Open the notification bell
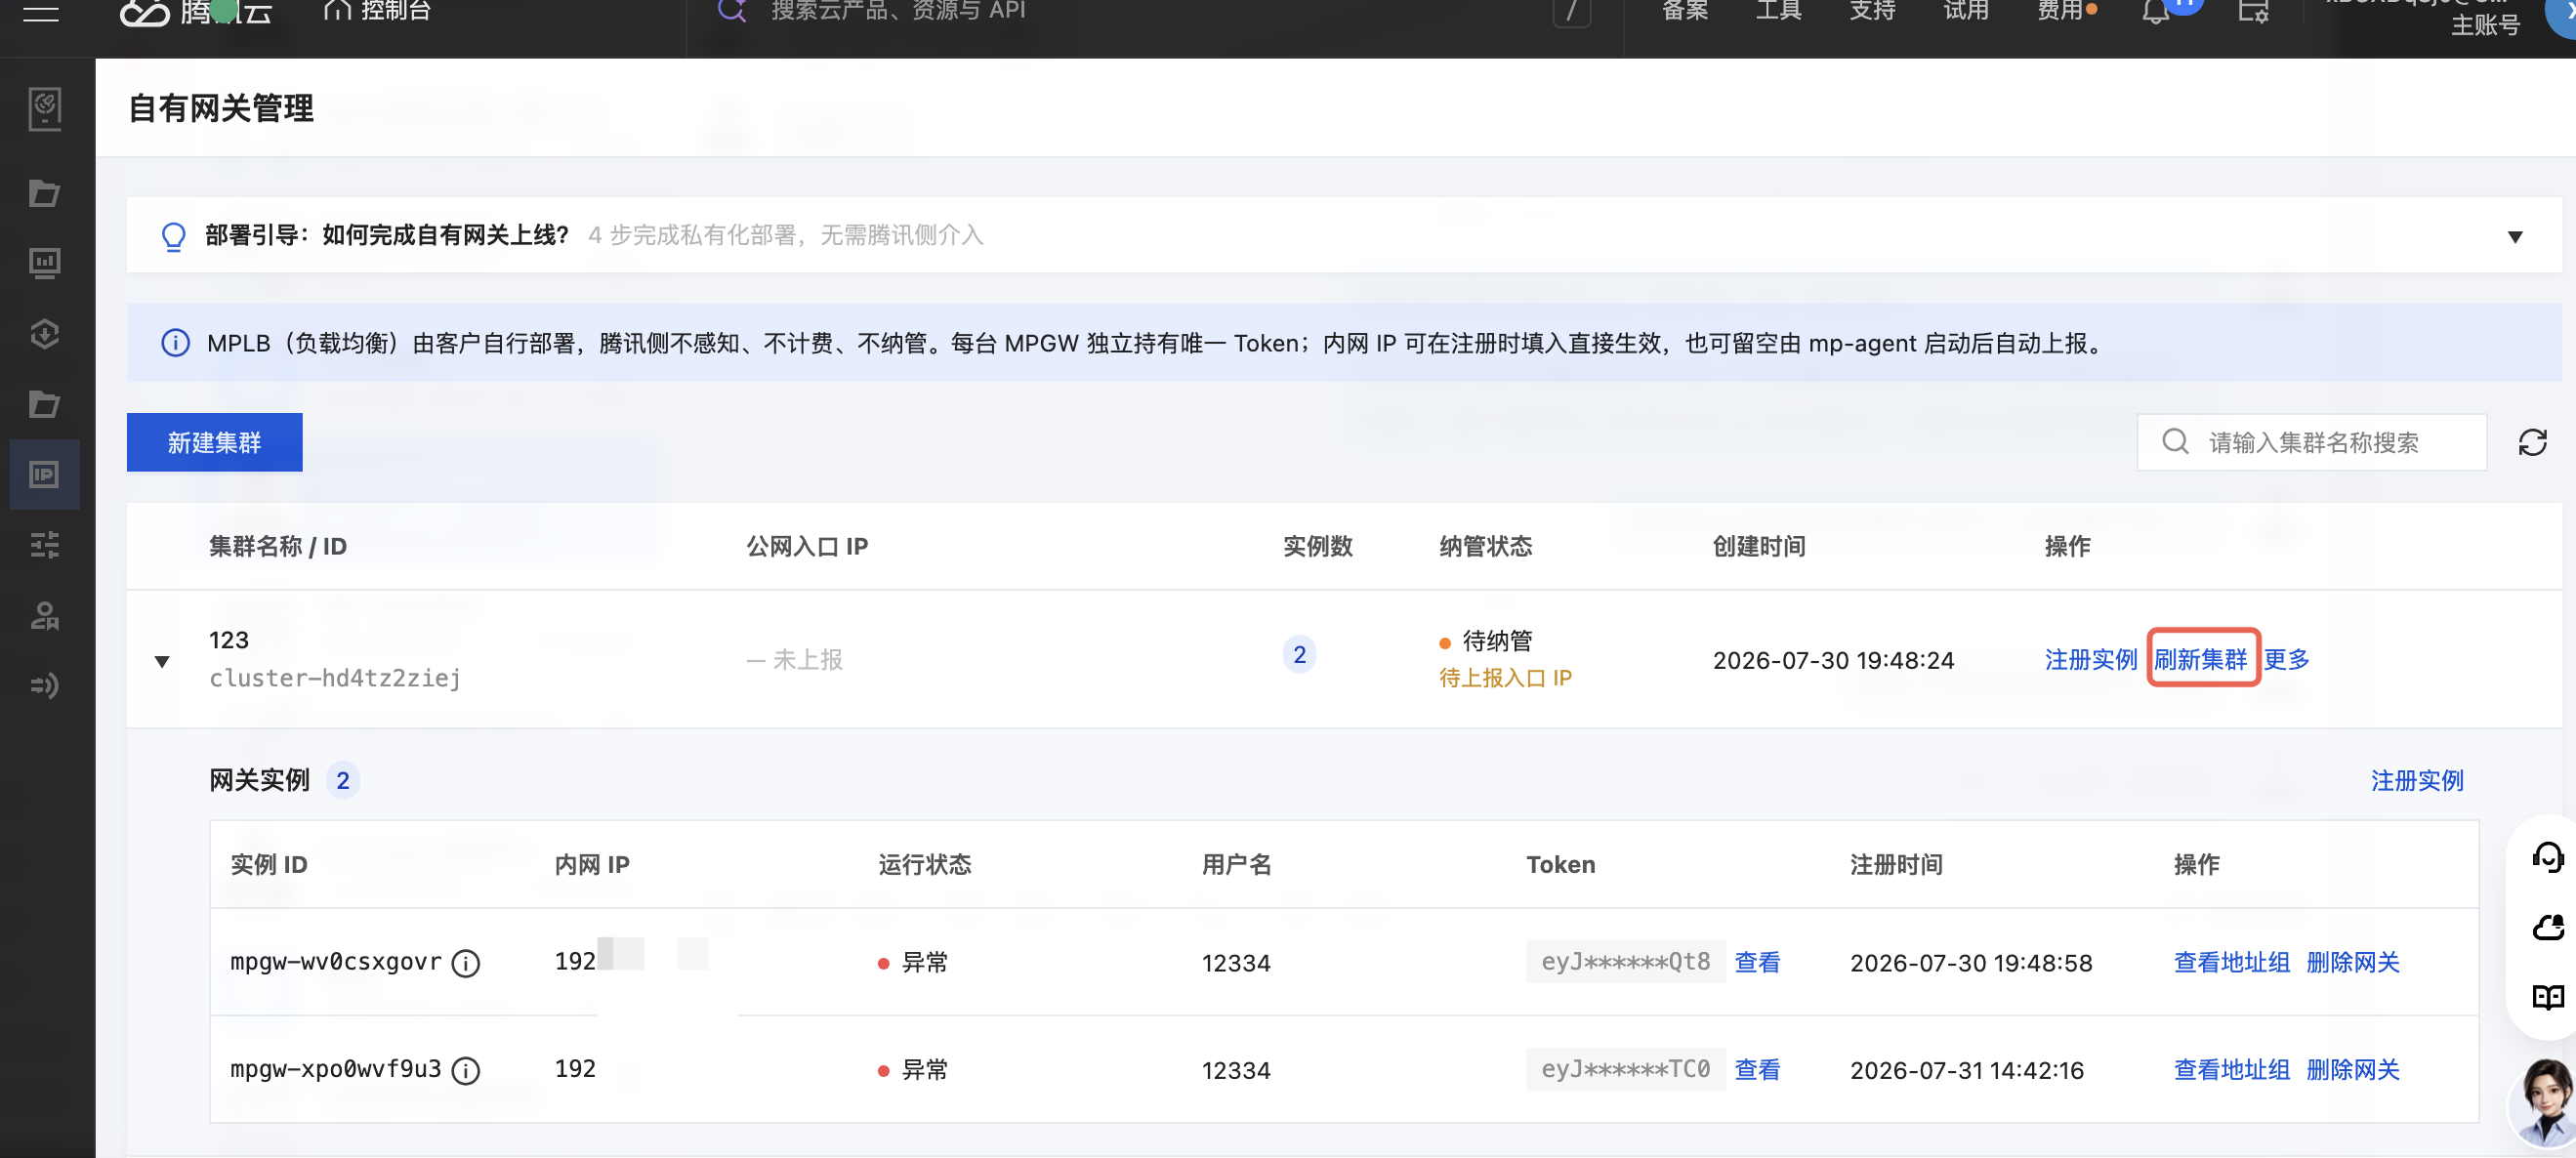The image size is (2576, 1158). coord(2156,11)
